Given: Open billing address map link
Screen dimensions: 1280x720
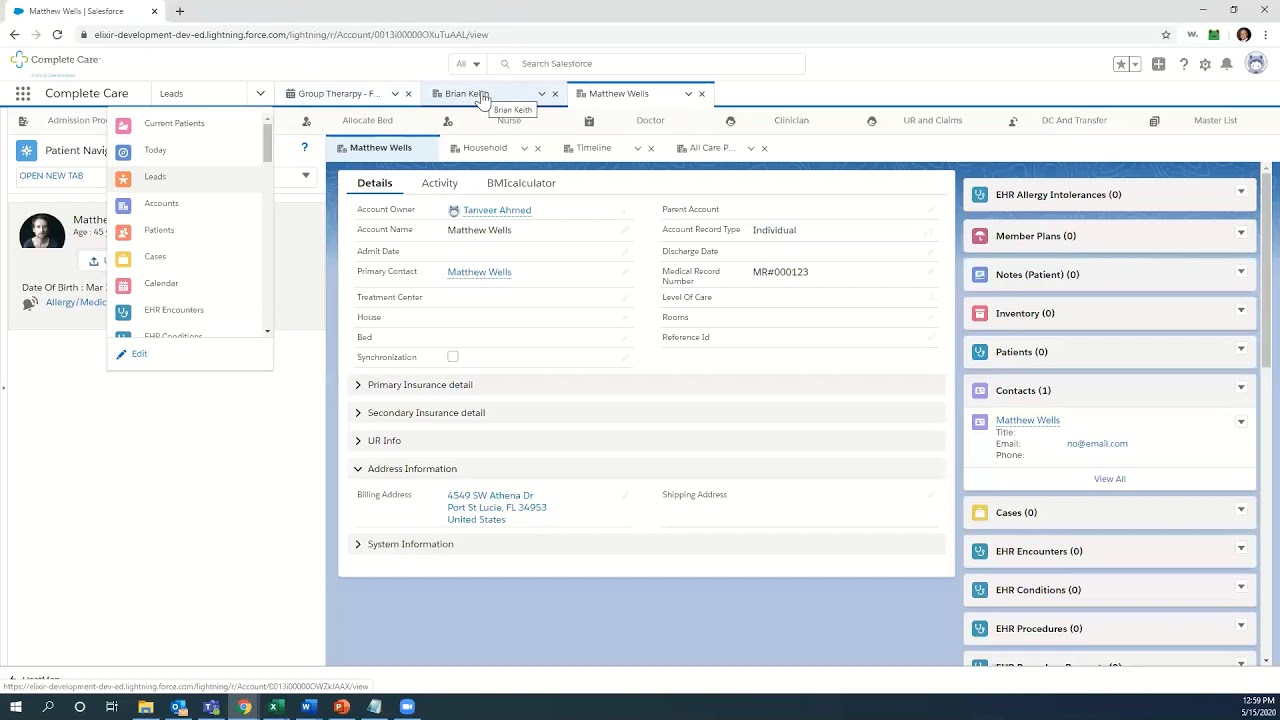Looking at the screenshot, I should click(x=497, y=507).
